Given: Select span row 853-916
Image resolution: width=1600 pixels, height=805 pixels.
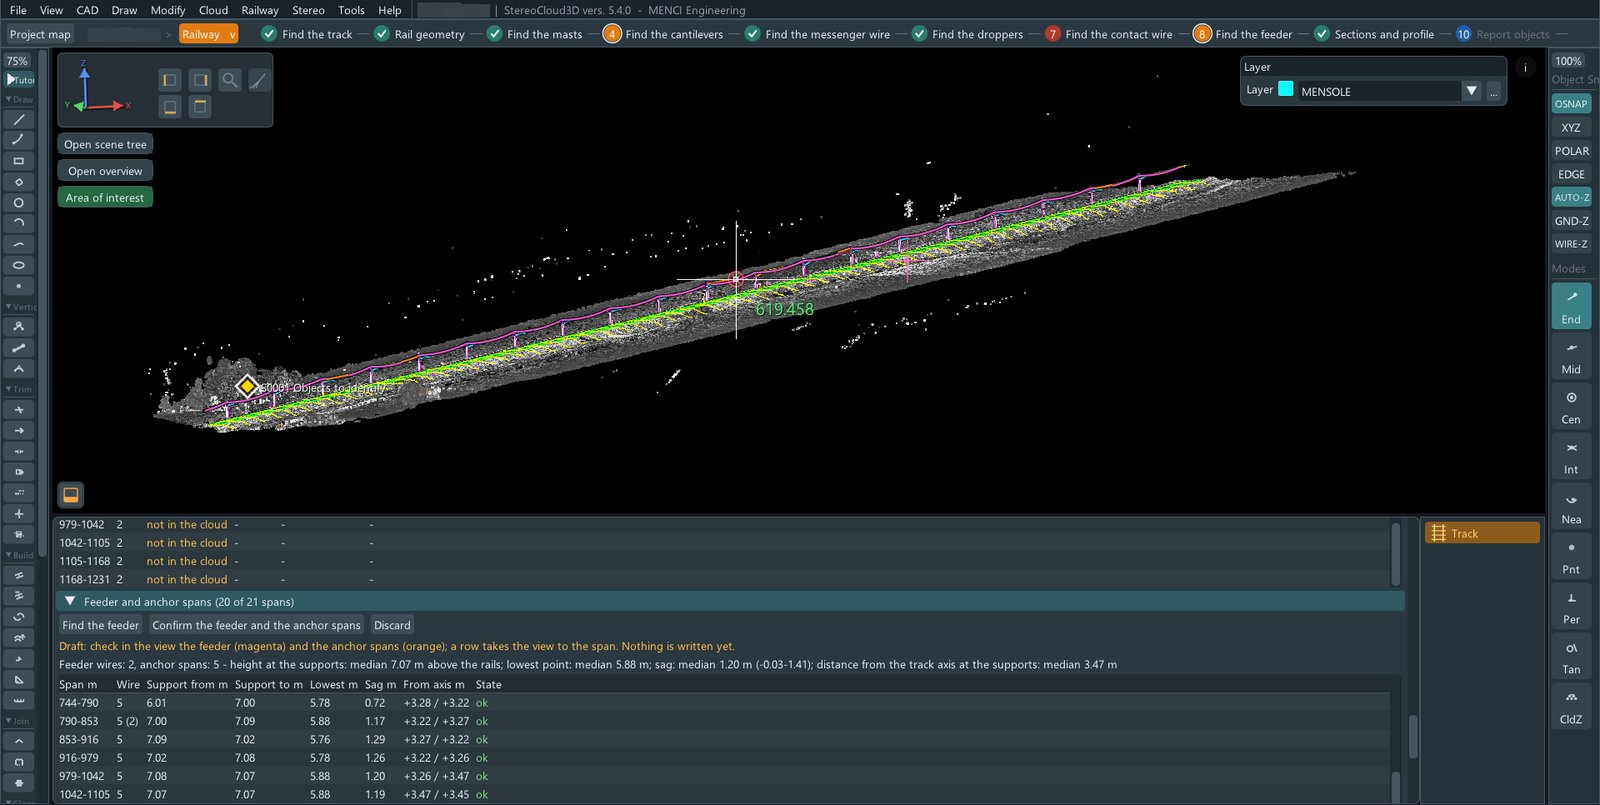Looking at the screenshot, I should [x=723, y=739].
